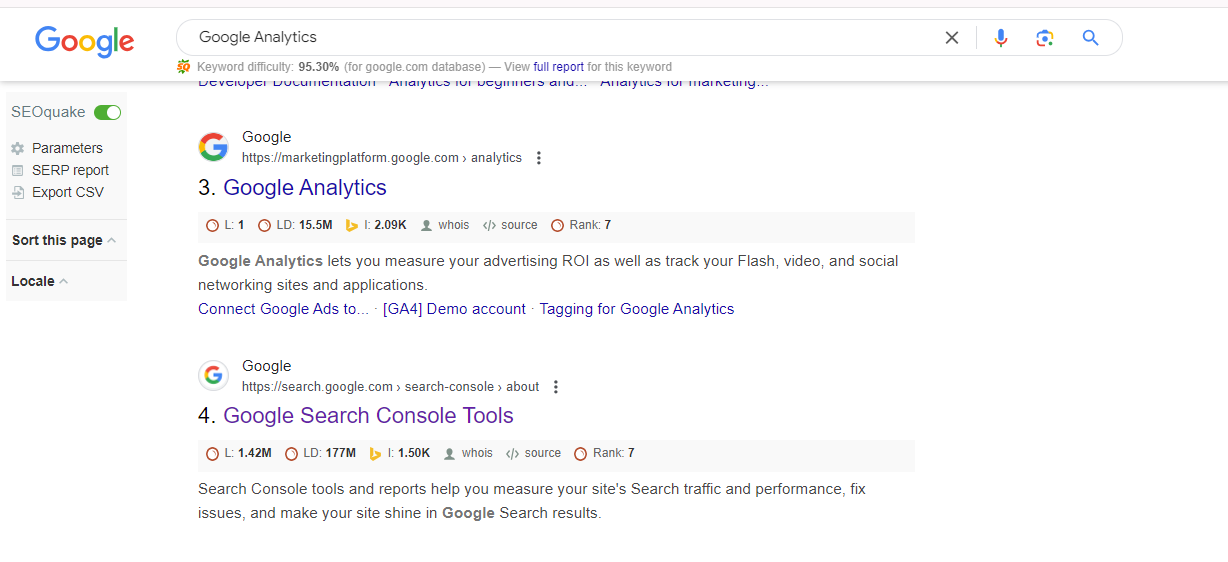Open three-dot menu for marketingplatform.google.com result
Screen dimensions: 1228x562
(539, 158)
